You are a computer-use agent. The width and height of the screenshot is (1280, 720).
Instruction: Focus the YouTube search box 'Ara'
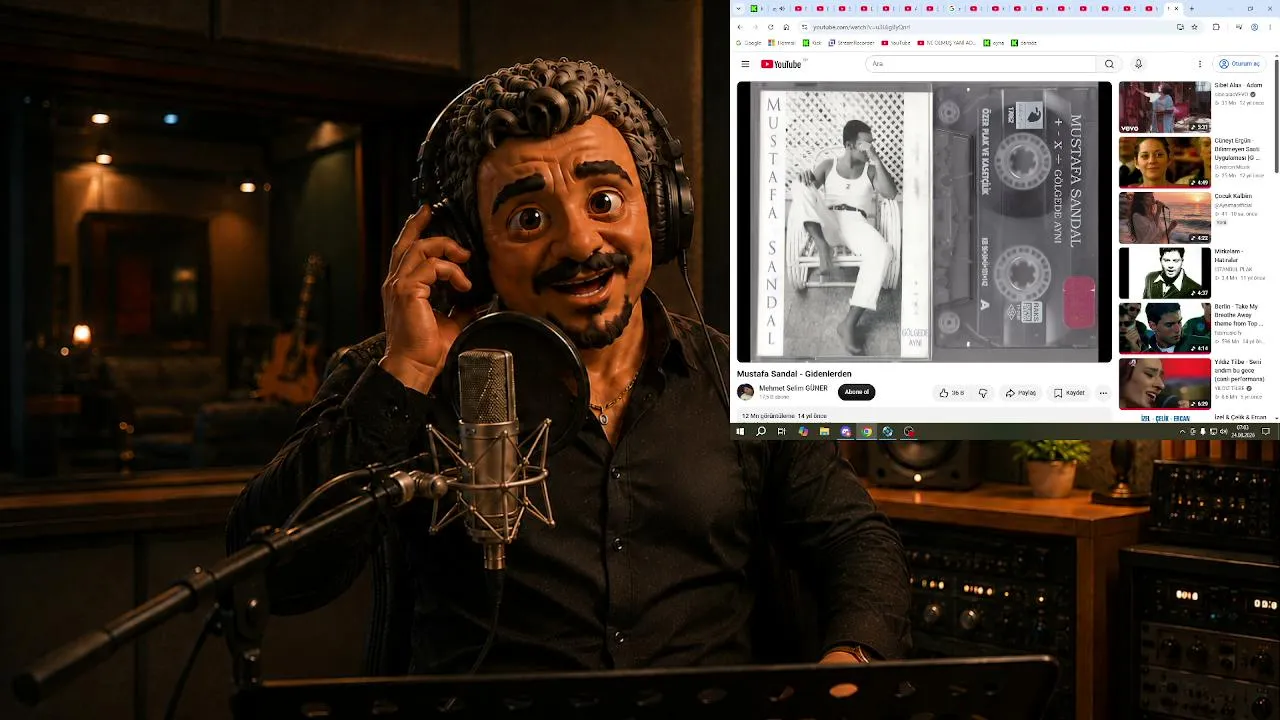click(x=981, y=64)
